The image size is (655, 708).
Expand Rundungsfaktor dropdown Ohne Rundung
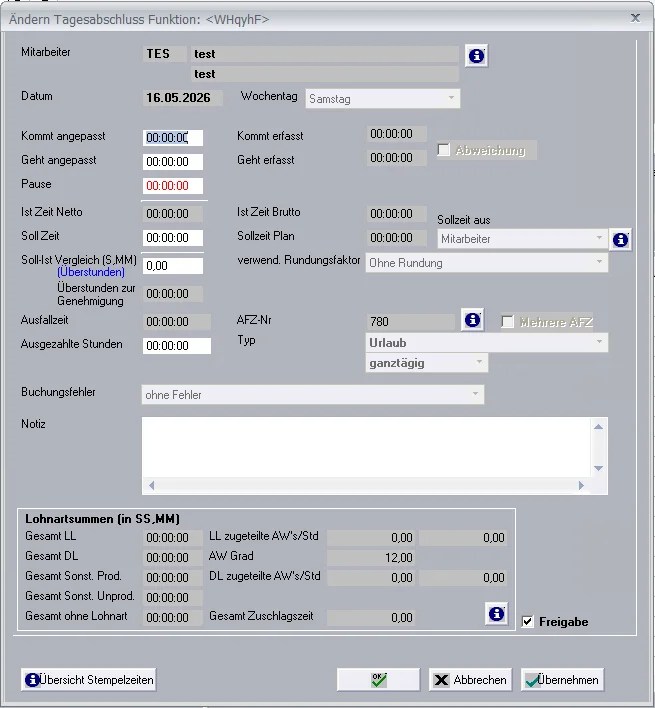point(487,263)
